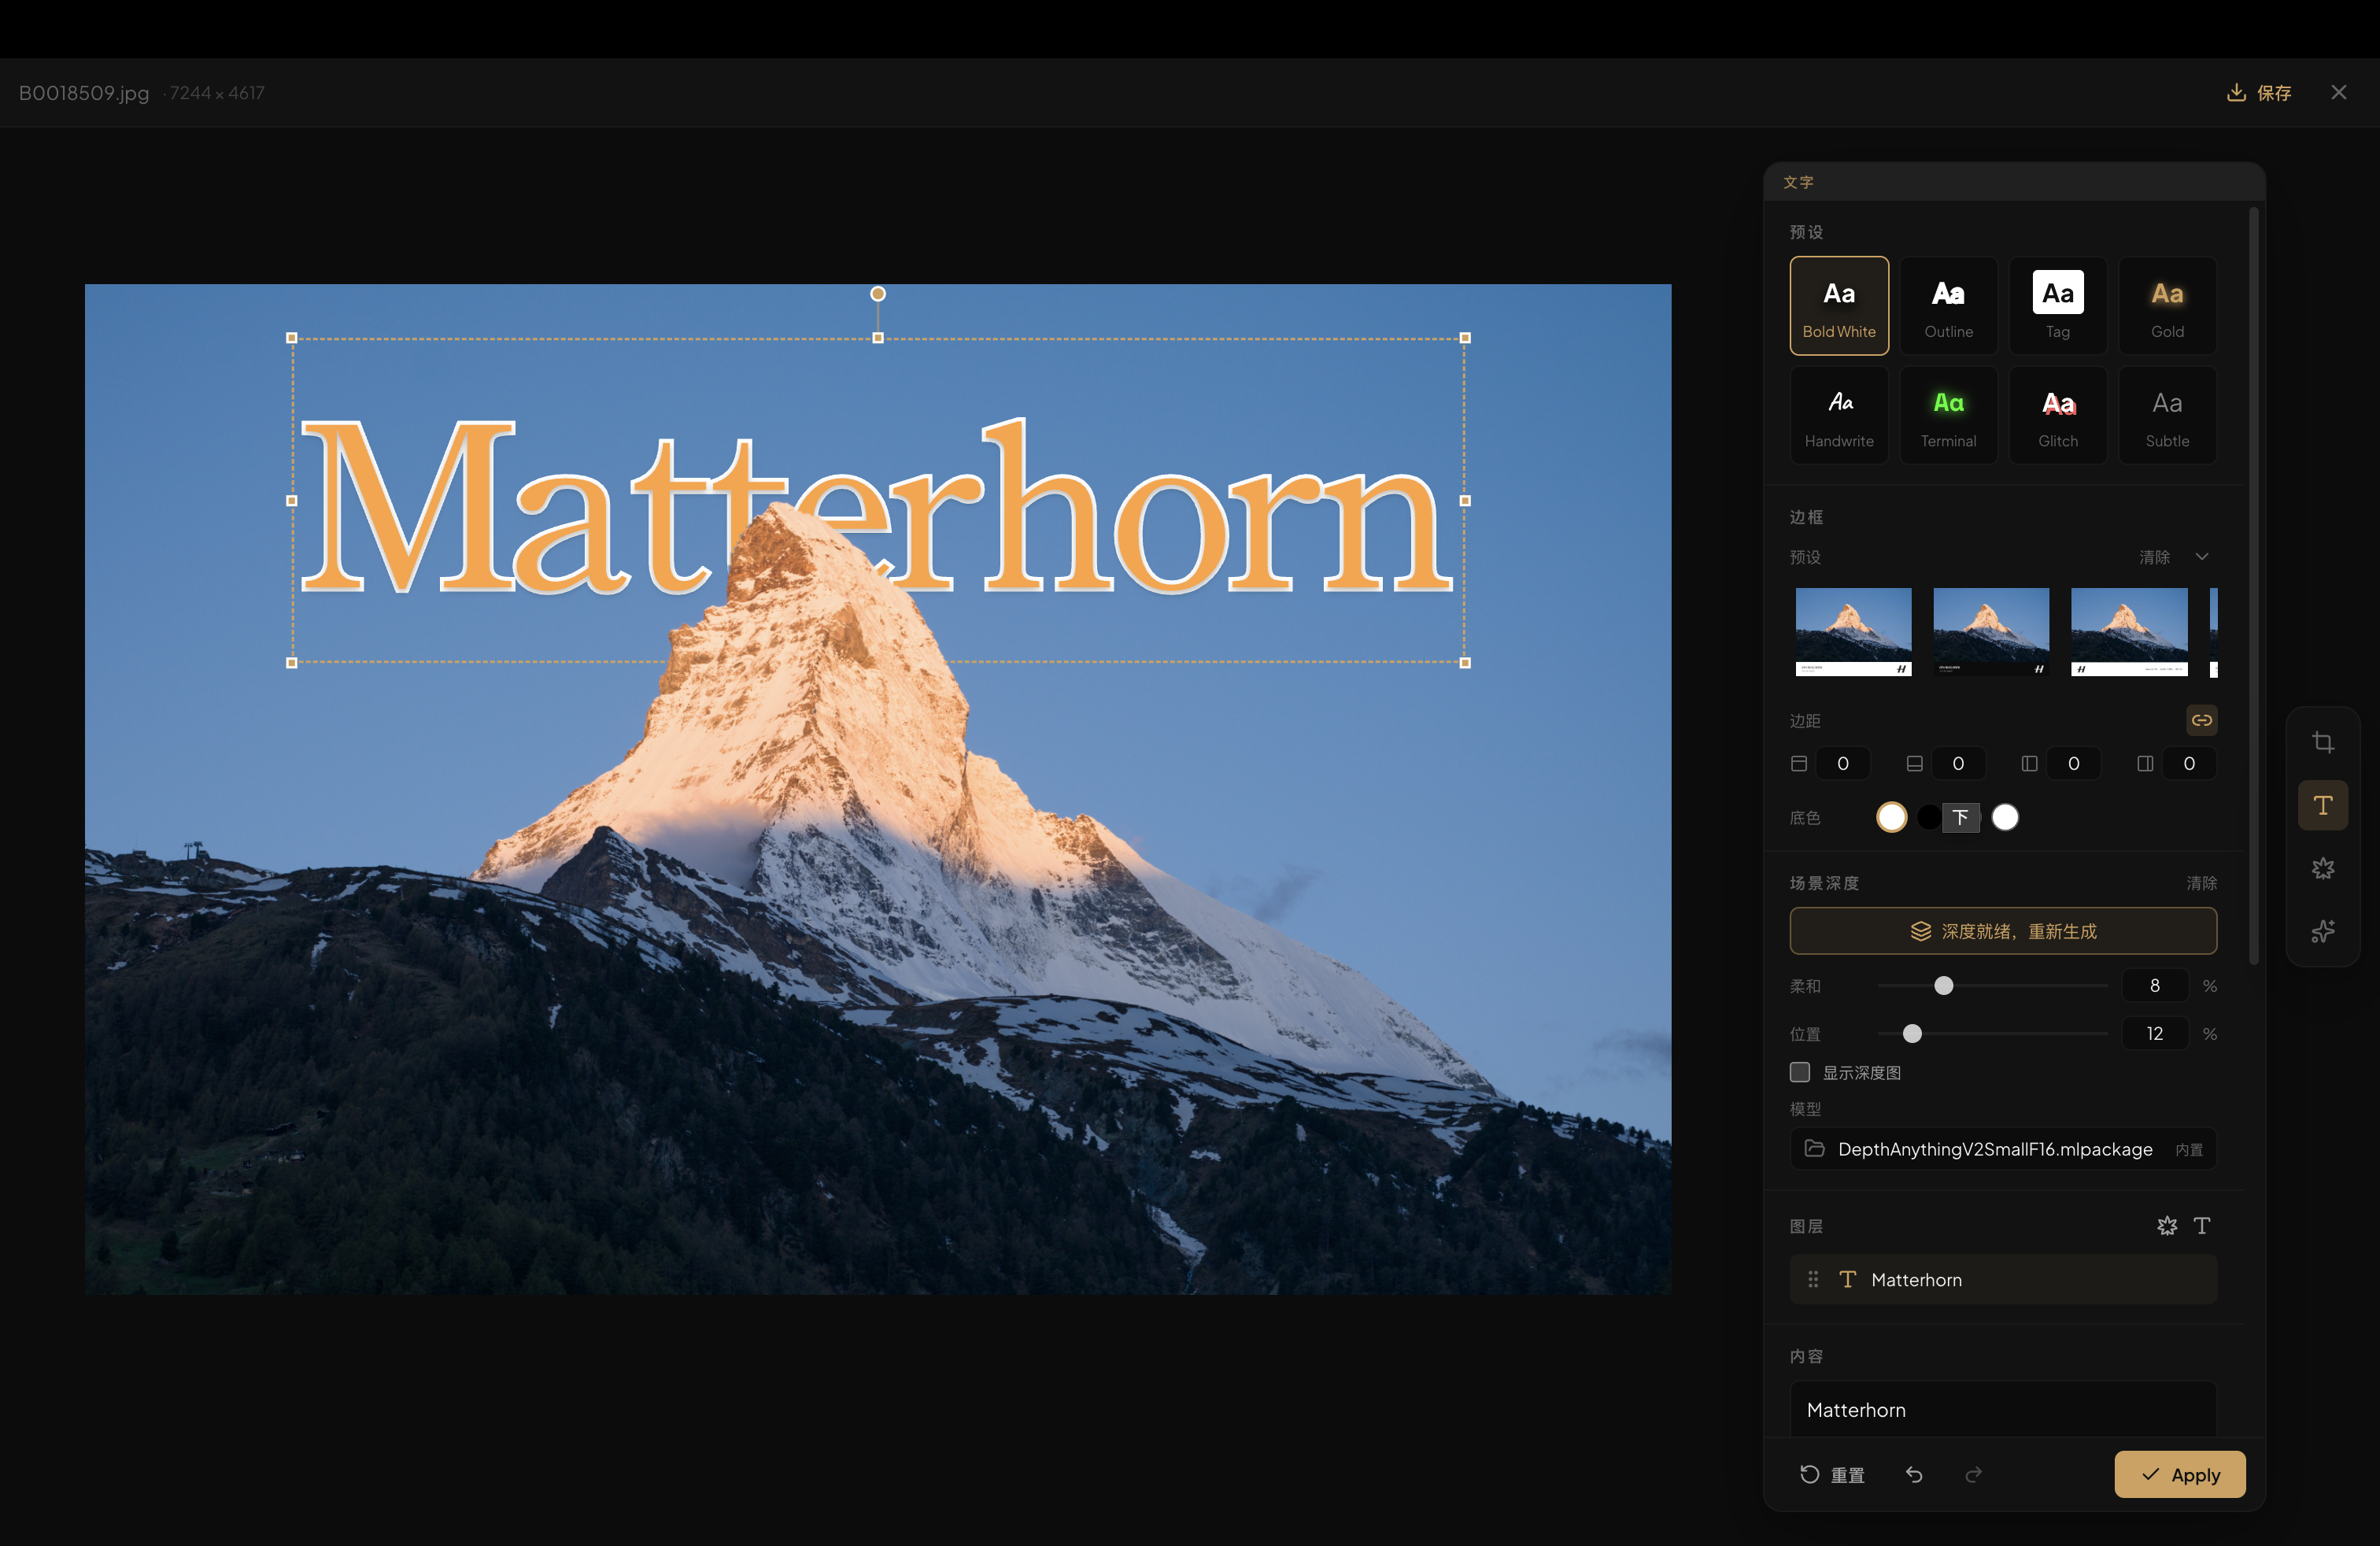Image resolution: width=2380 pixels, height=1546 pixels.
Task: Click the top margin icon
Action: point(1798,763)
